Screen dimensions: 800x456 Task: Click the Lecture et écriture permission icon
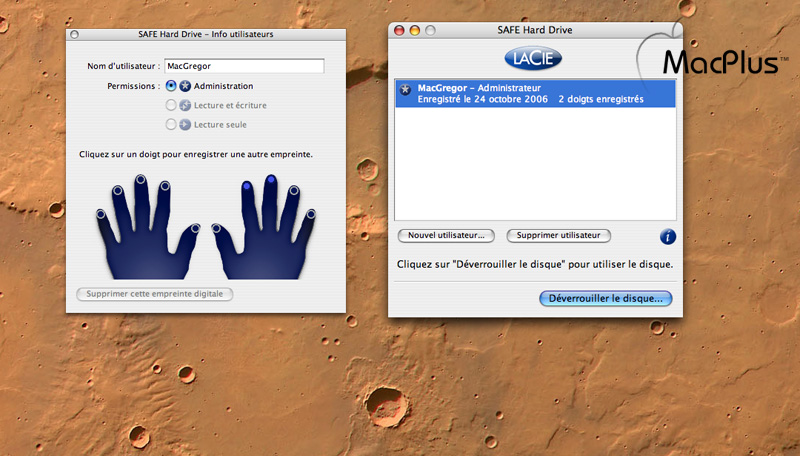[185, 105]
